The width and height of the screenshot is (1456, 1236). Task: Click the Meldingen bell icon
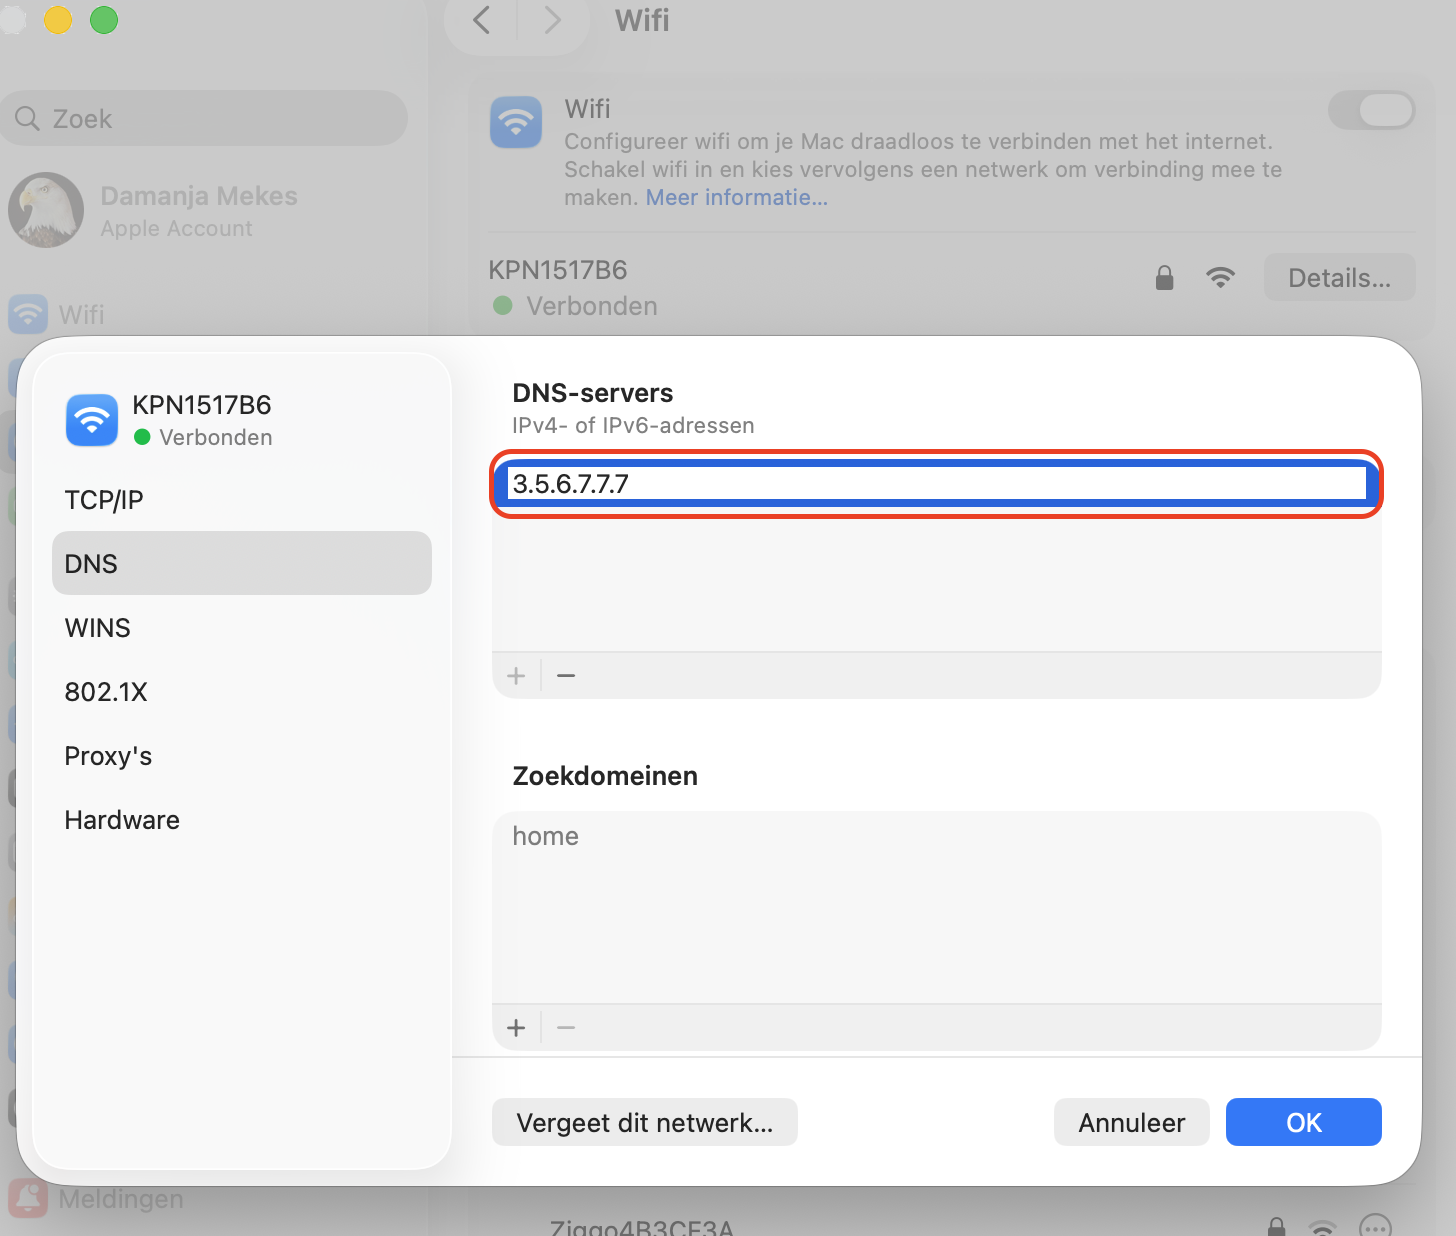coord(27,1199)
